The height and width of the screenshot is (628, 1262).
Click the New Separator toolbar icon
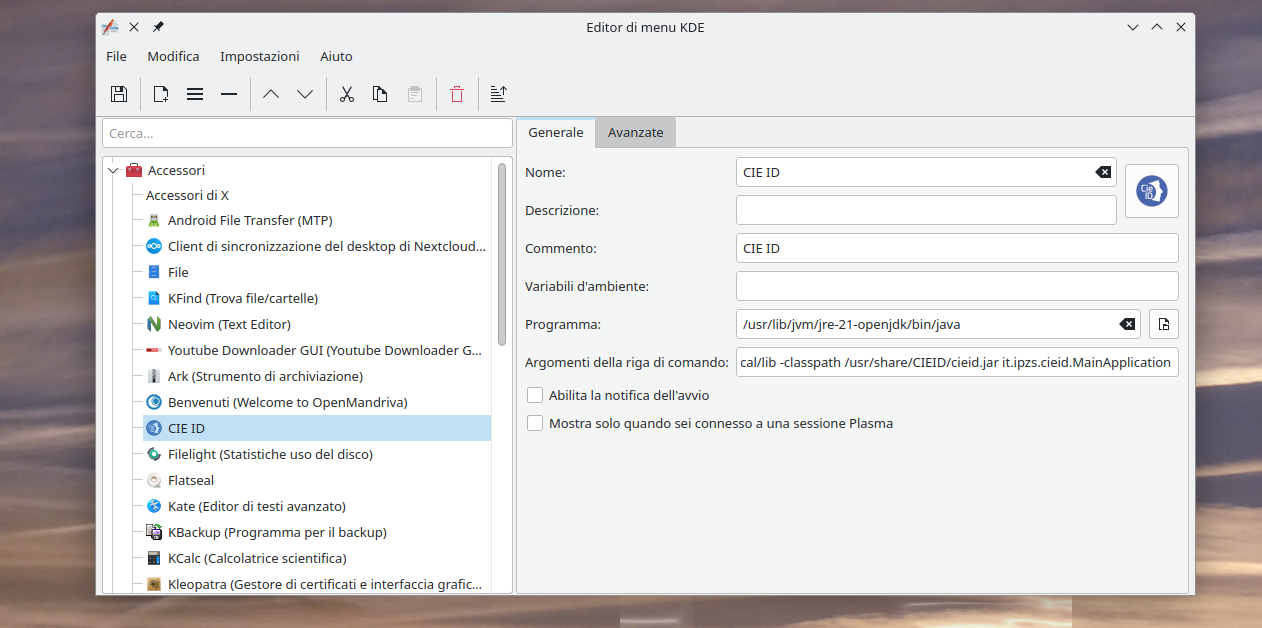click(x=229, y=94)
